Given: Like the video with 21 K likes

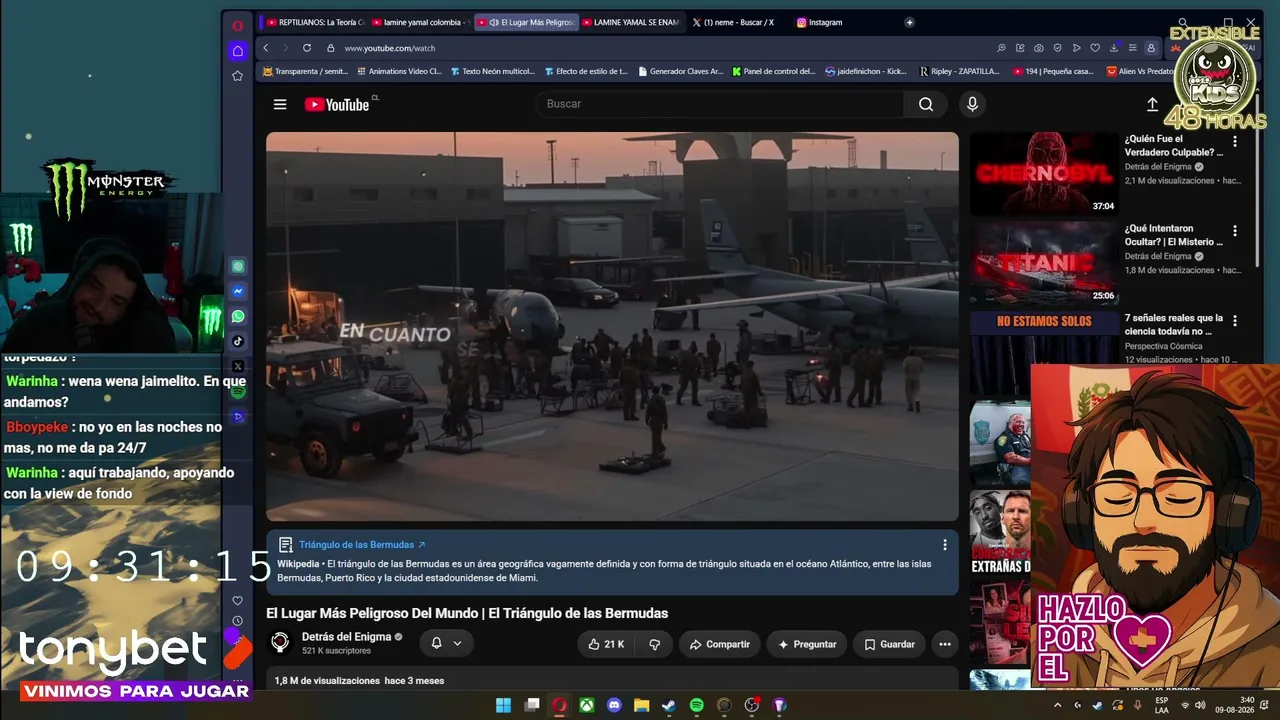Looking at the screenshot, I should coord(606,644).
